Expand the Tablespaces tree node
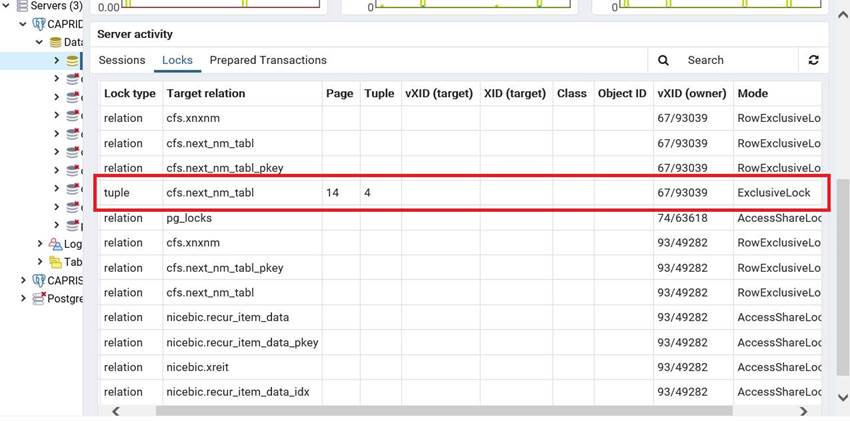This screenshot has height=421, width=850. coord(40,262)
